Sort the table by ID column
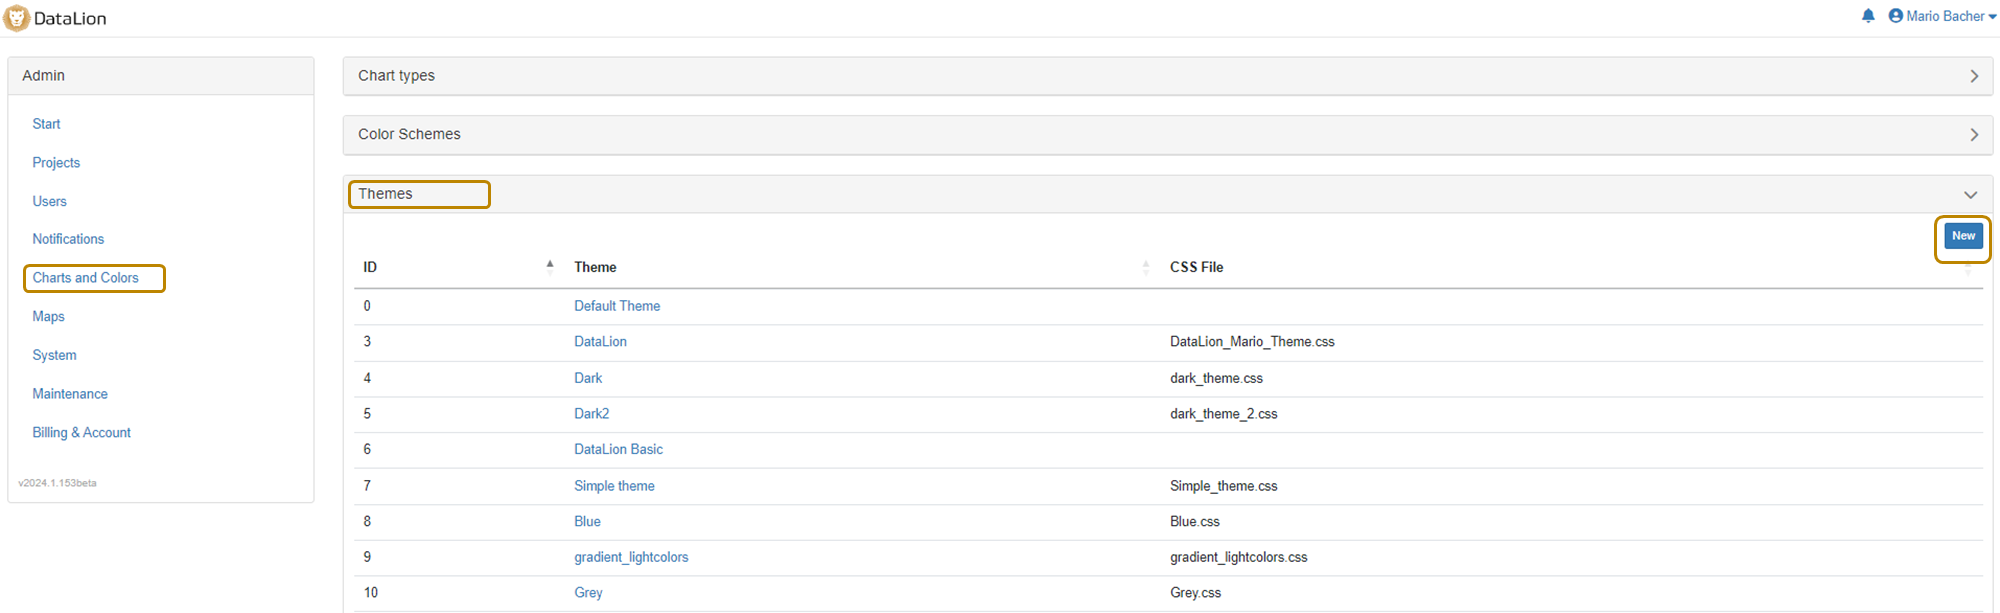Screen dimensions: 2000x613 458,267
